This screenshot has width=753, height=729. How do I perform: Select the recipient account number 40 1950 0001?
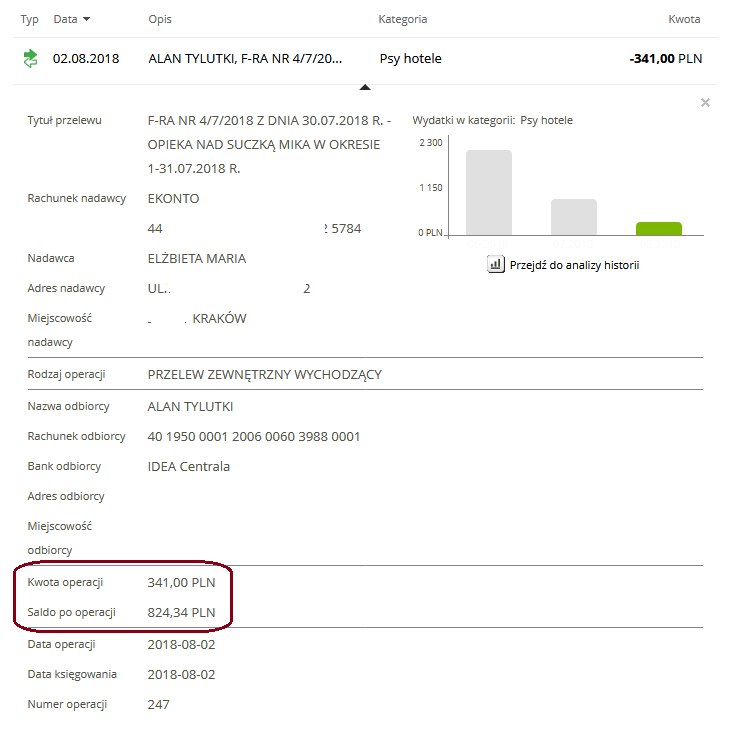pos(253,437)
